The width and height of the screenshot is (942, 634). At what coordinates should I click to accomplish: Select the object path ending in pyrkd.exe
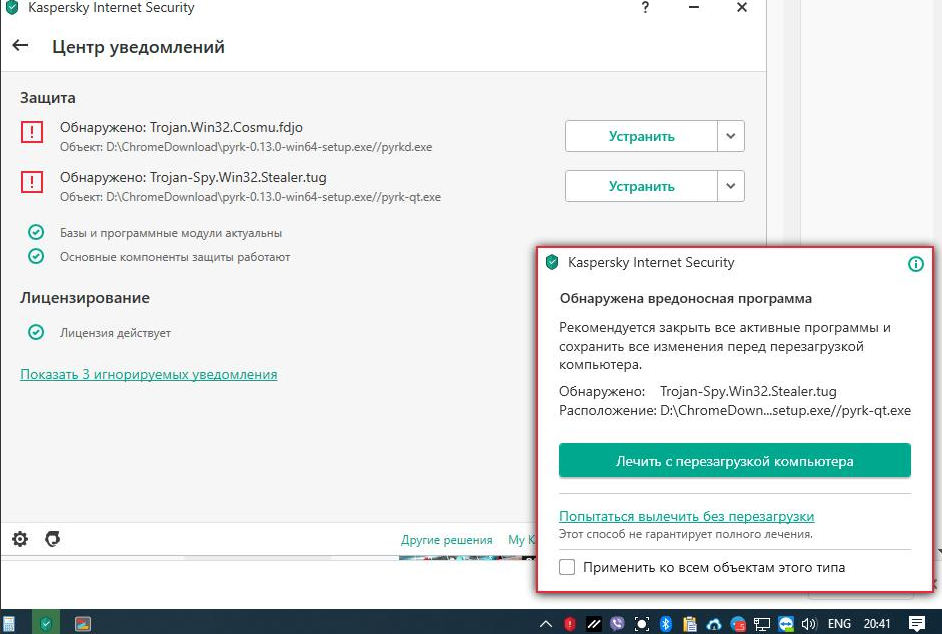click(246, 147)
